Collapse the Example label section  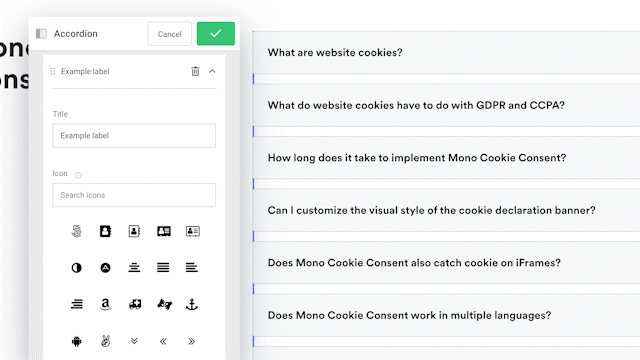click(x=212, y=71)
